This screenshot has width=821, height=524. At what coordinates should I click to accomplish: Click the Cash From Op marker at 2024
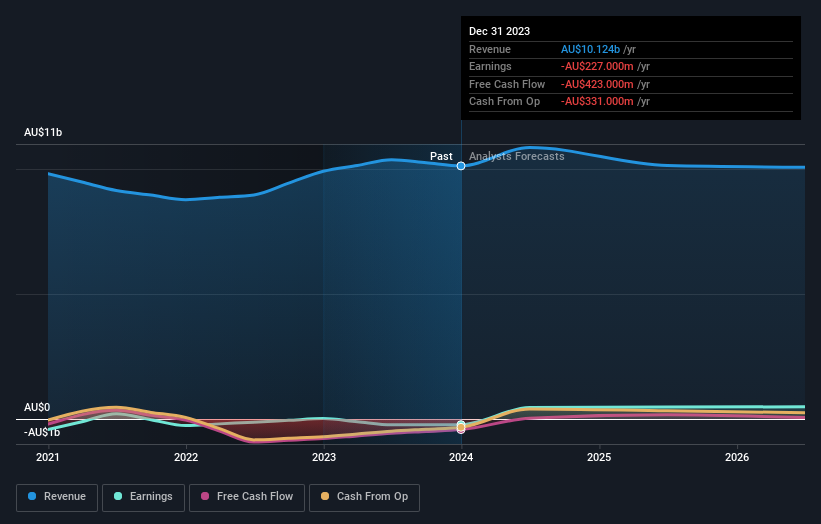pos(461,428)
